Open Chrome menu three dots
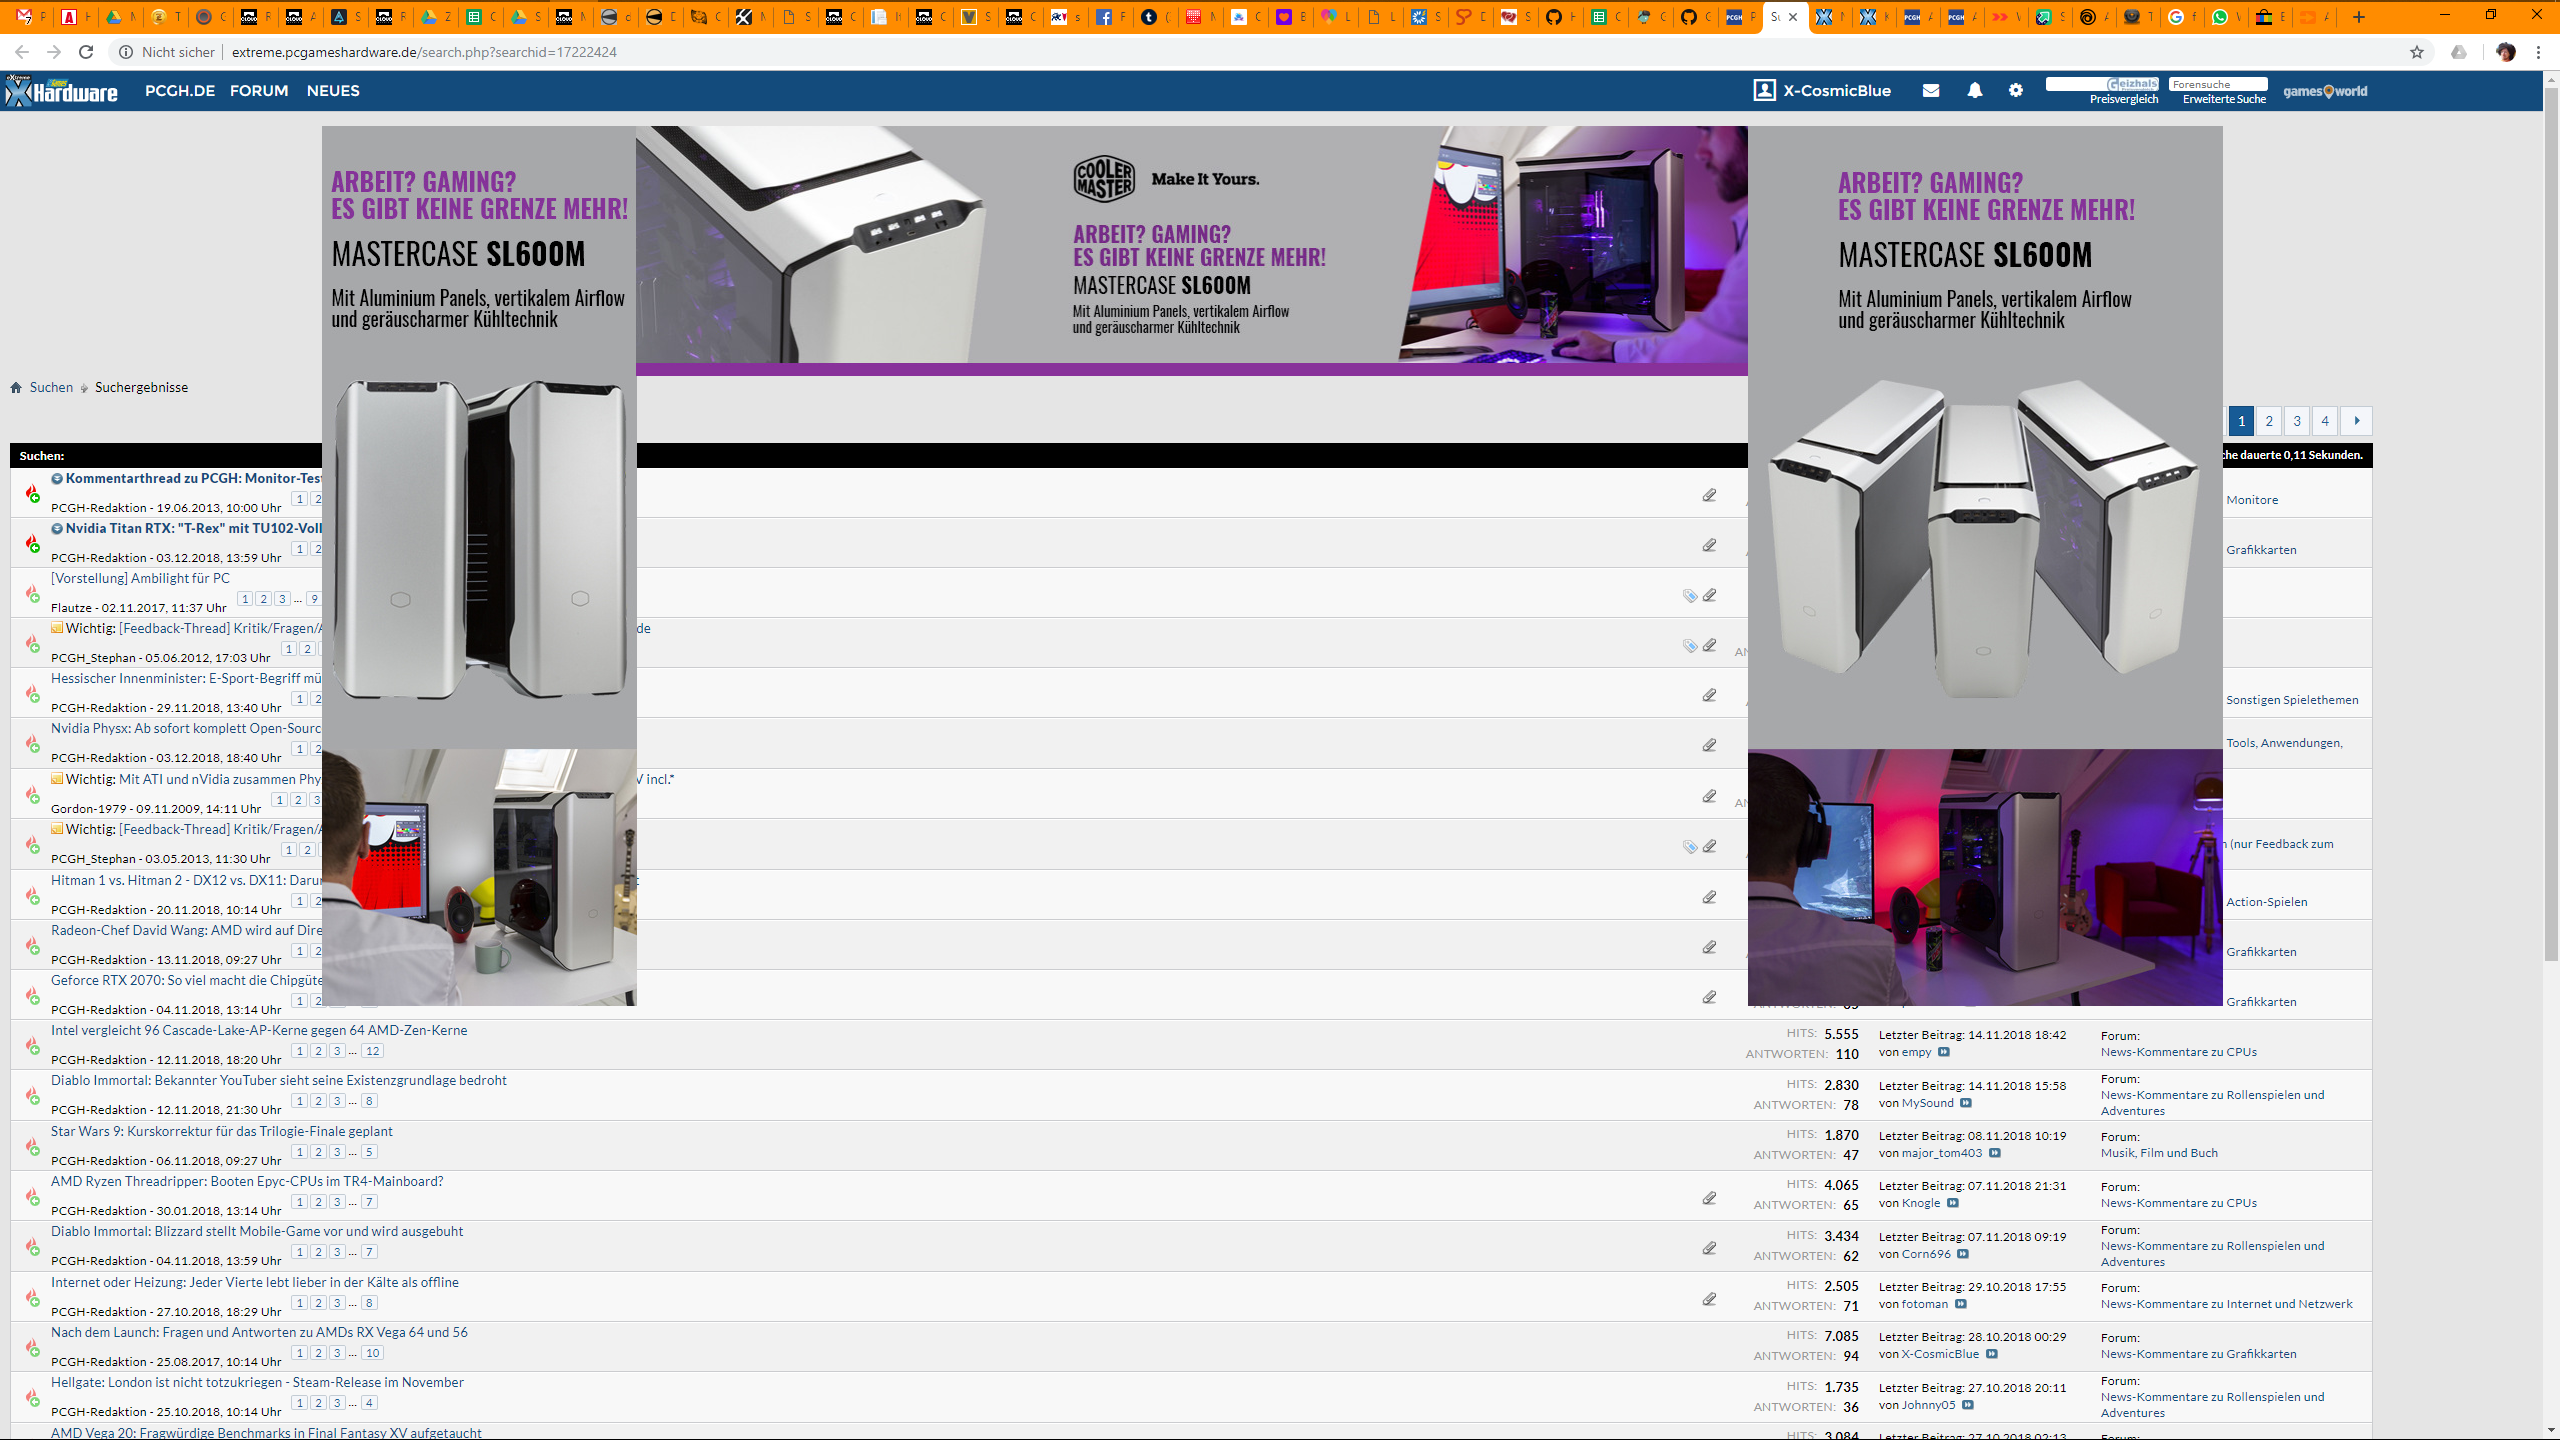Viewport: 2560px width, 1440px height. [x=2538, y=52]
